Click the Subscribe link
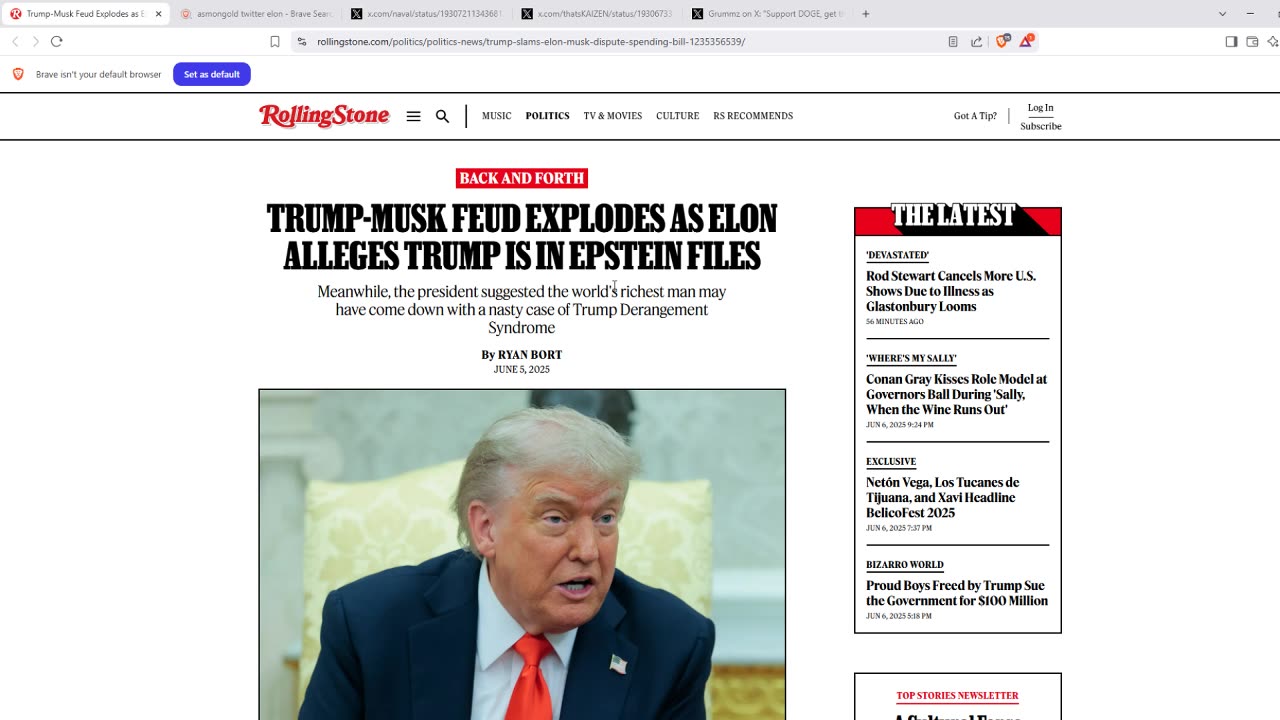 1041,126
